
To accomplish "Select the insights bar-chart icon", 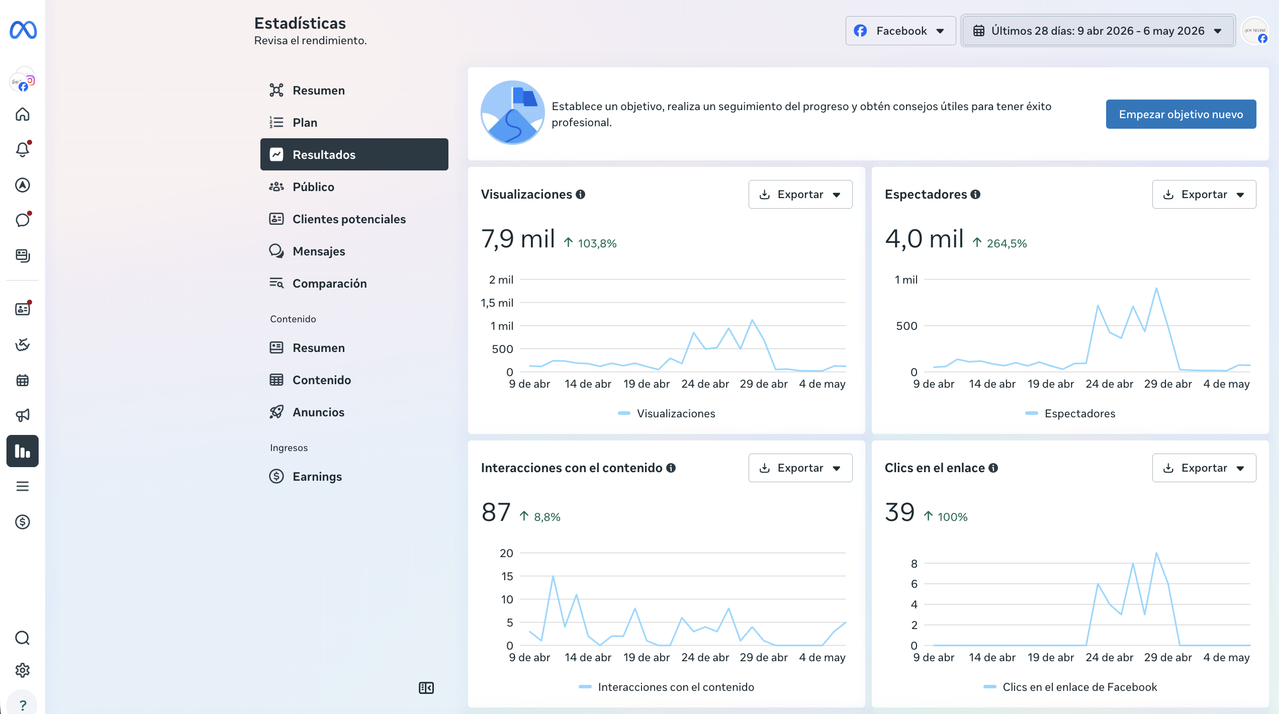I will [23, 451].
